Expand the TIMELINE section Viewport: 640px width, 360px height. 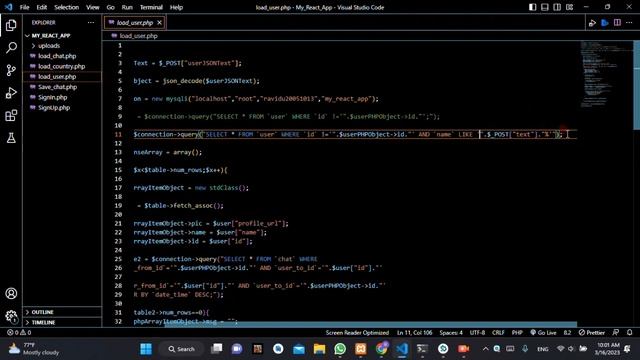pos(62,322)
